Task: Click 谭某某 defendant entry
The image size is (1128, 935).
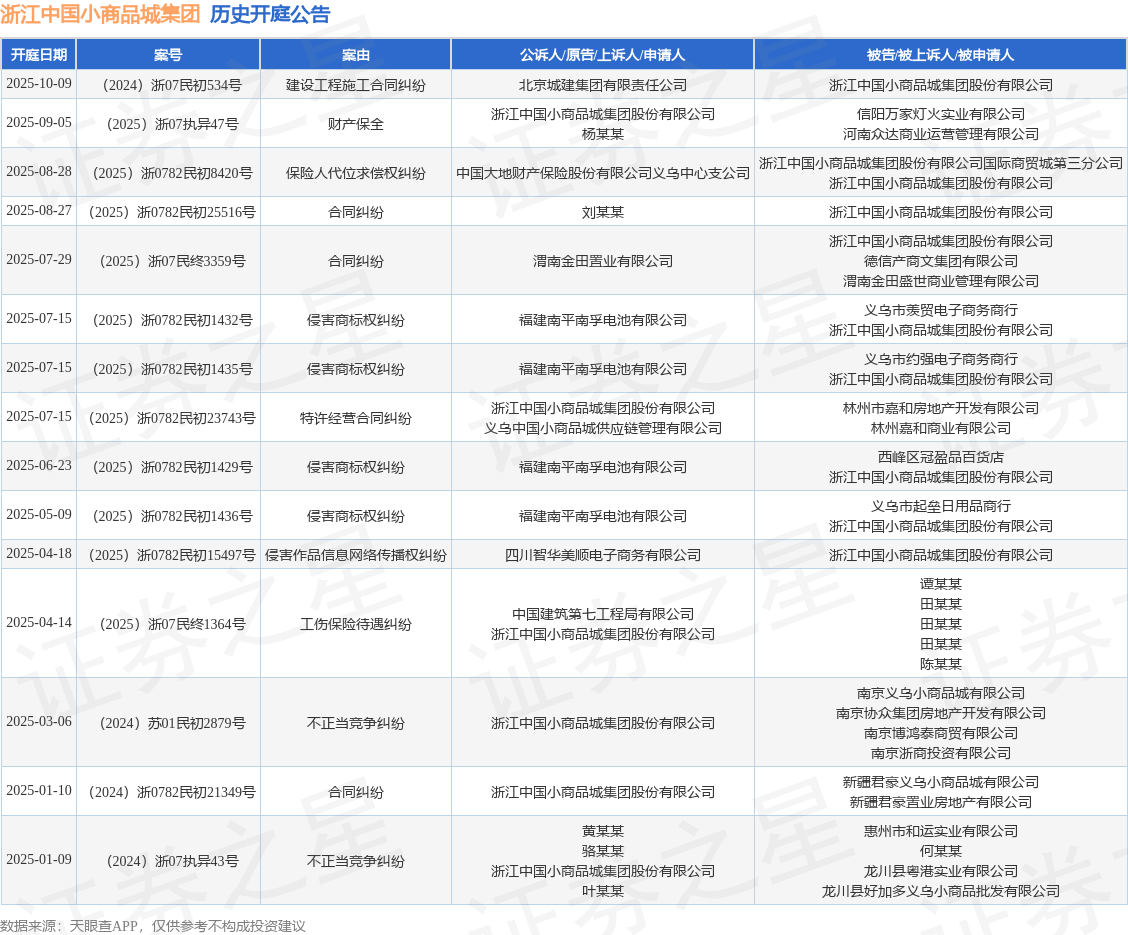Action: (x=940, y=583)
